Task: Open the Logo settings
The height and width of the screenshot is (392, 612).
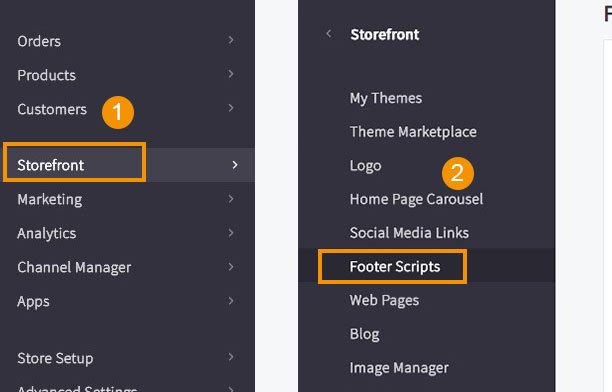Action: click(x=365, y=166)
